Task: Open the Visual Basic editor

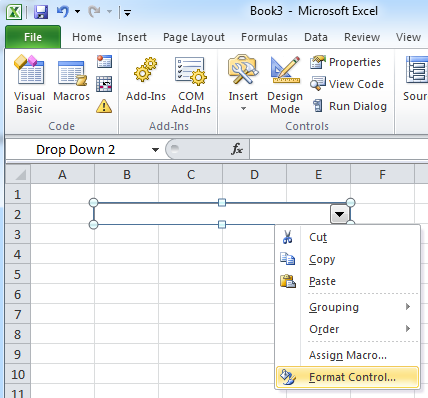Action: click(x=29, y=85)
